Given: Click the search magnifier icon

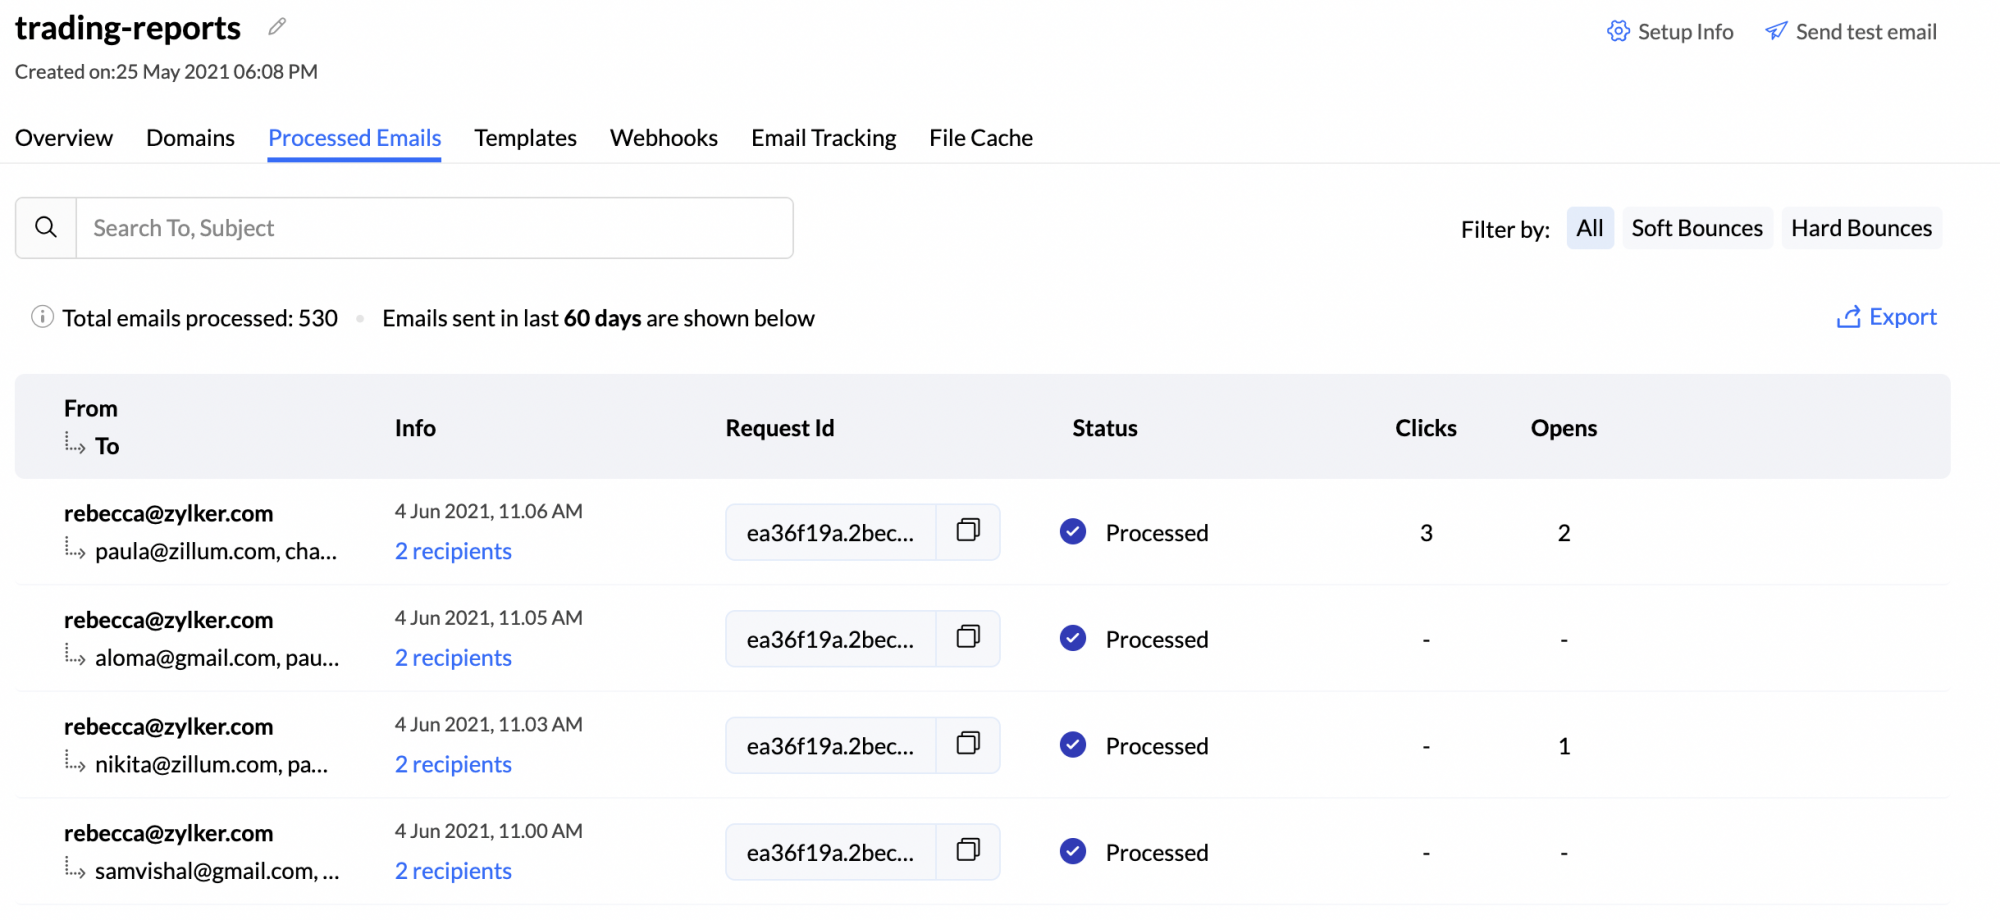Looking at the screenshot, I should coord(46,228).
